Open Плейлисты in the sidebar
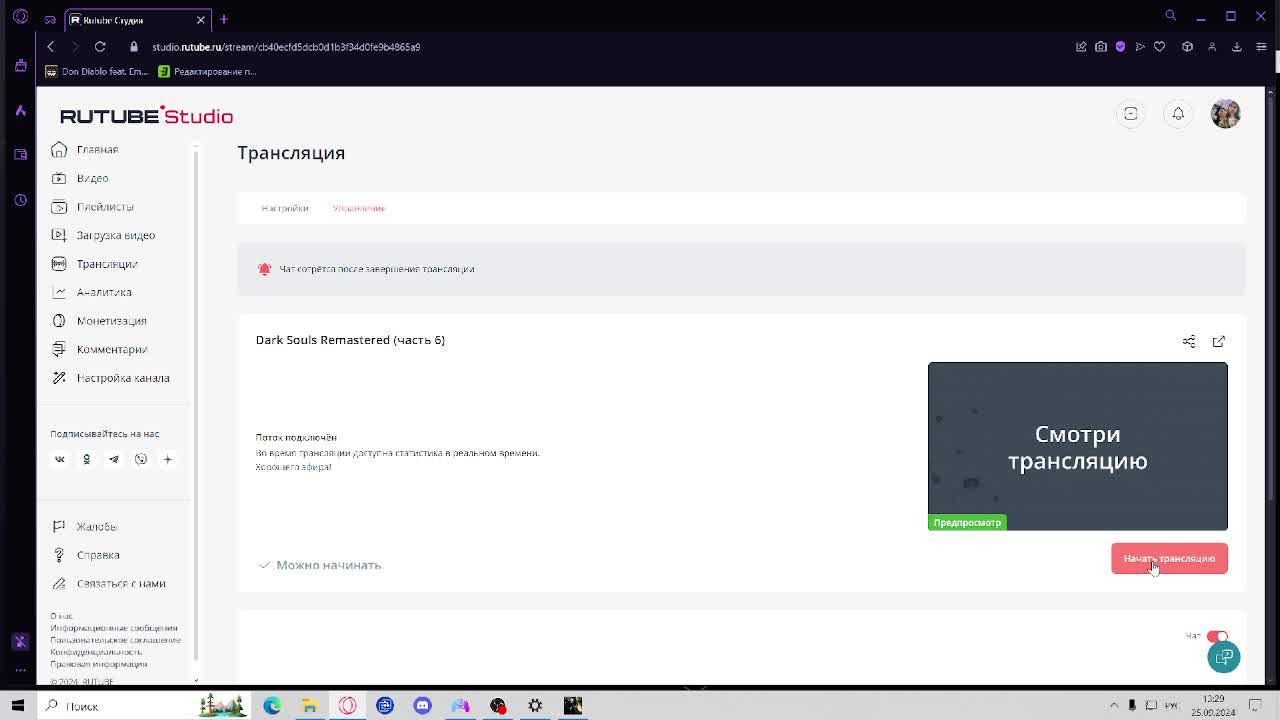This screenshot has height=720, width=1280. click(105, 207)
